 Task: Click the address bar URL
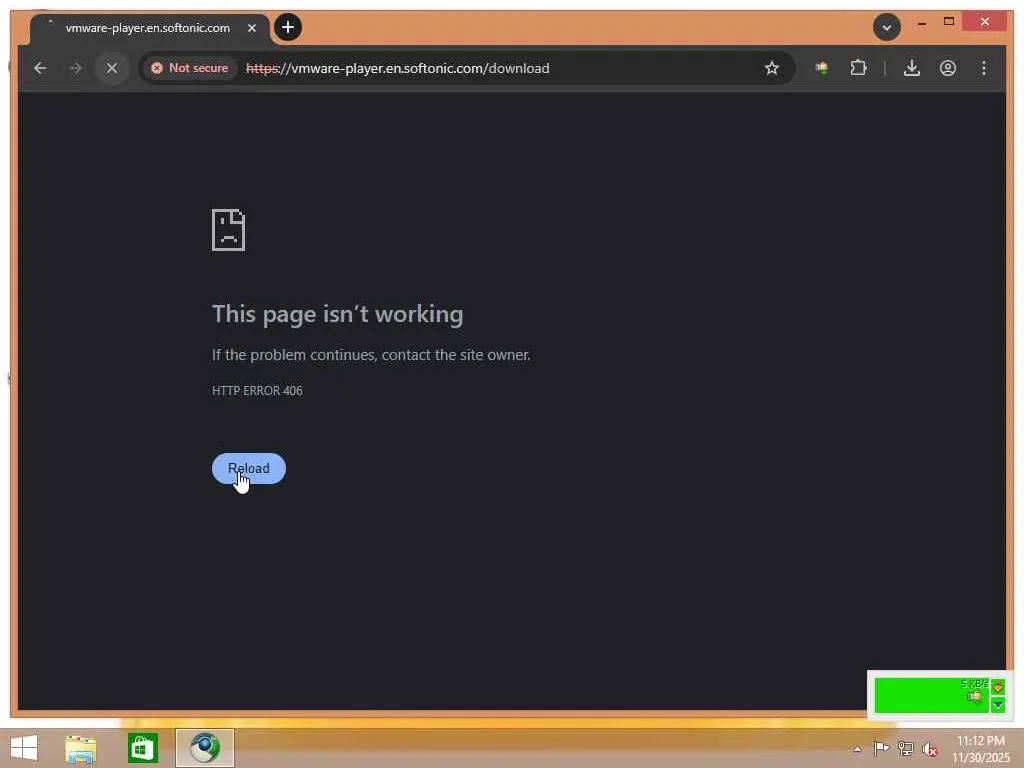398,68
